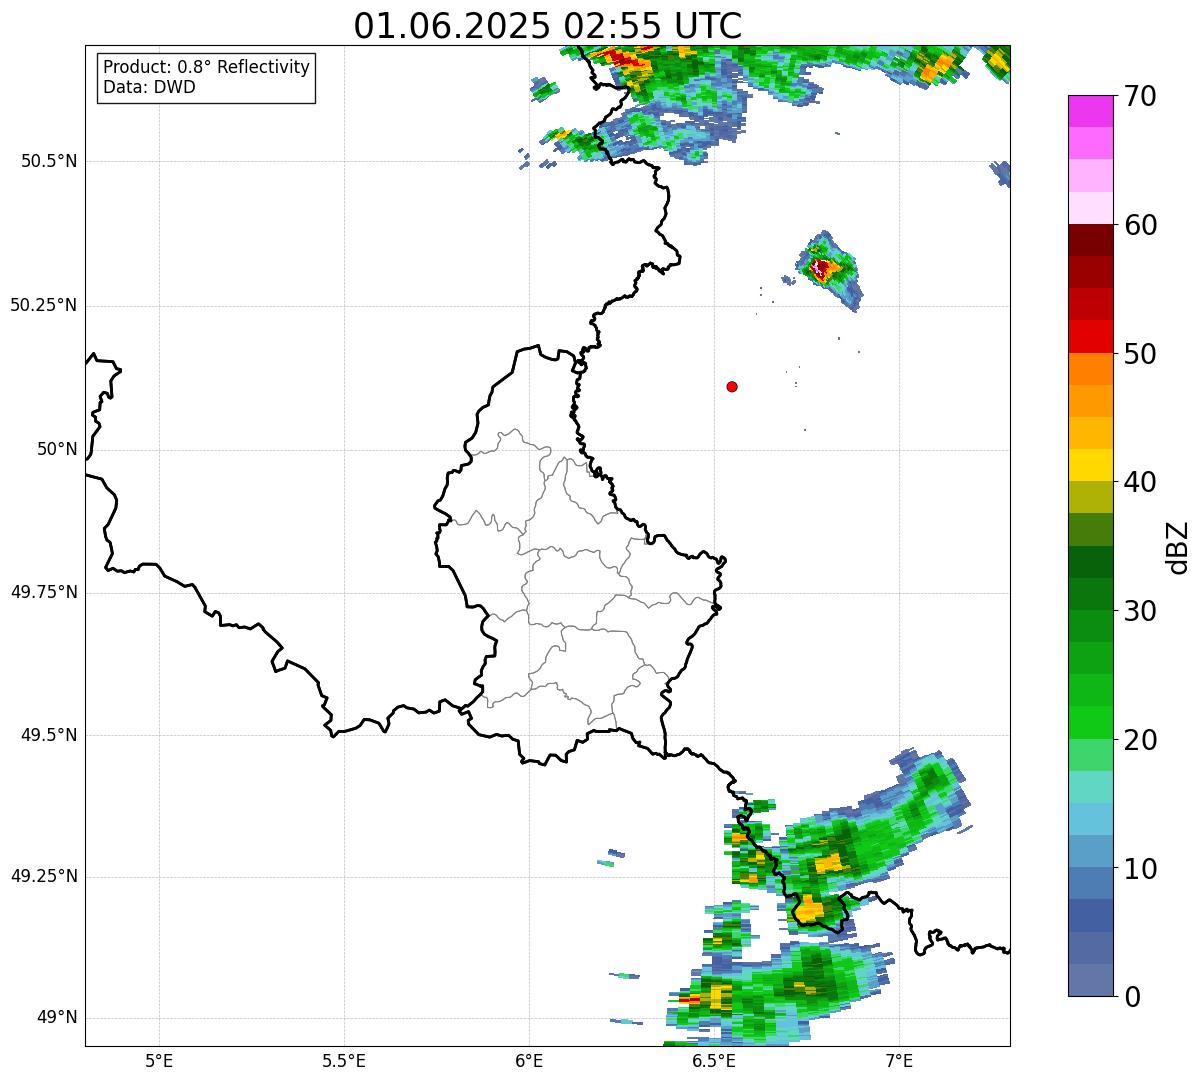
Task: Click the 49.25°N latitude label
Action: pyautogui.click(x=43, y=876)
